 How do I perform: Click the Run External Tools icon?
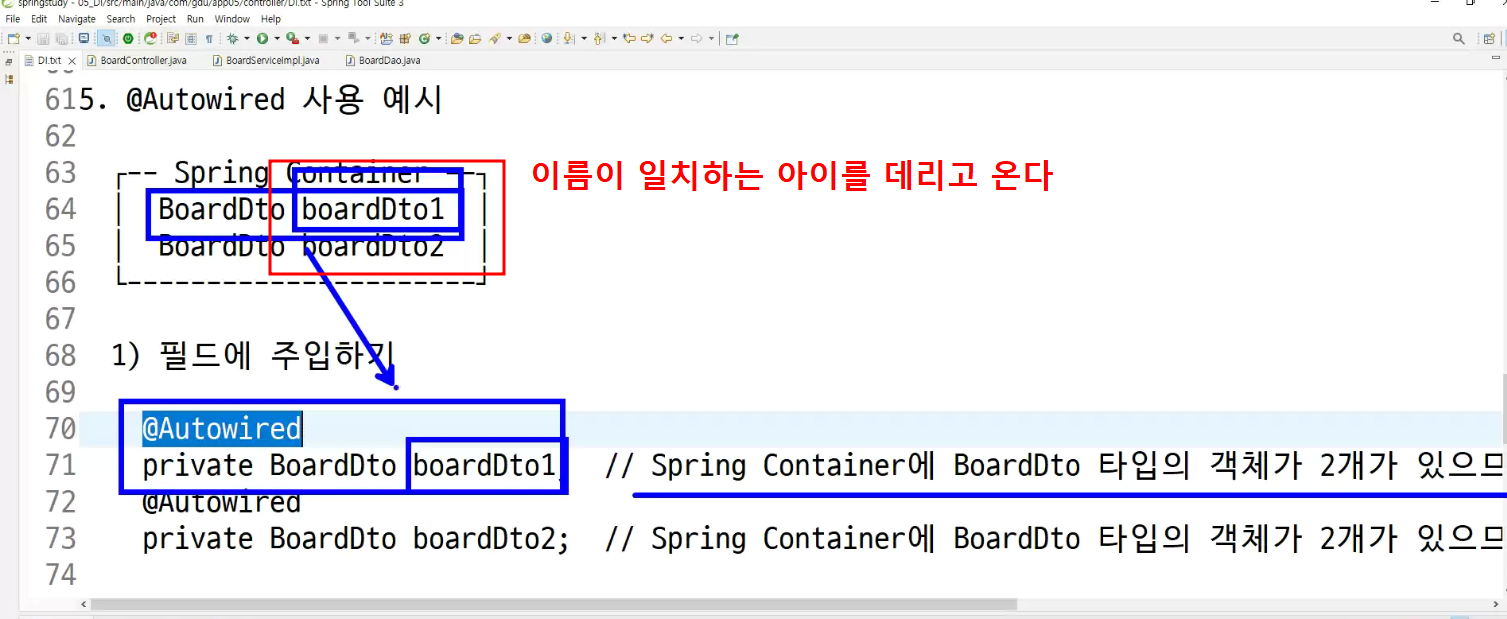(x=292, y=39)
